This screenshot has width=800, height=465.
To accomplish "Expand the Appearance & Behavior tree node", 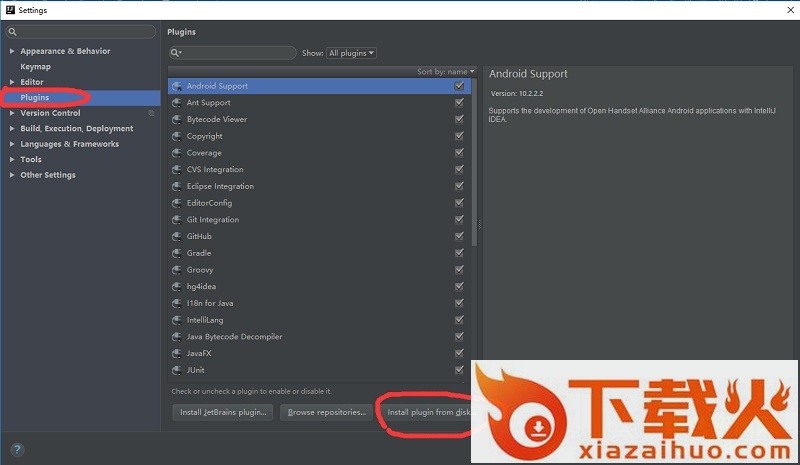I will (12, 51).
